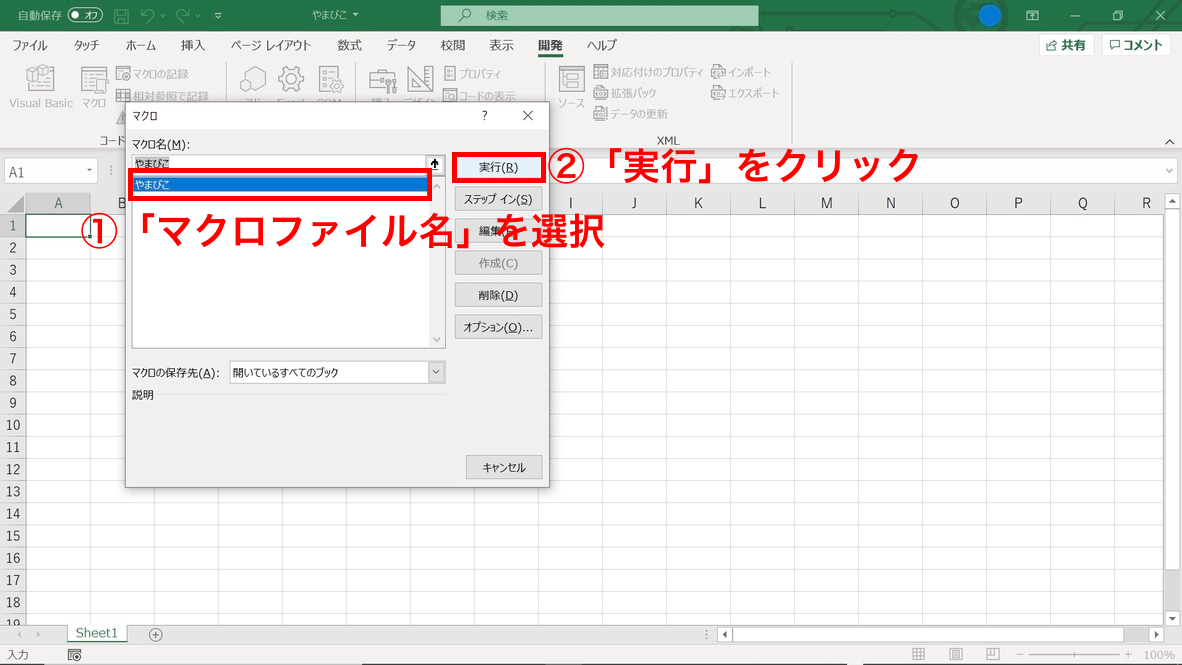Image resolution: width=1182 pixels, height=665 pixels.
Task: Customize Quick Access Toolbar dropdown
Action: (x=218, y=15)
